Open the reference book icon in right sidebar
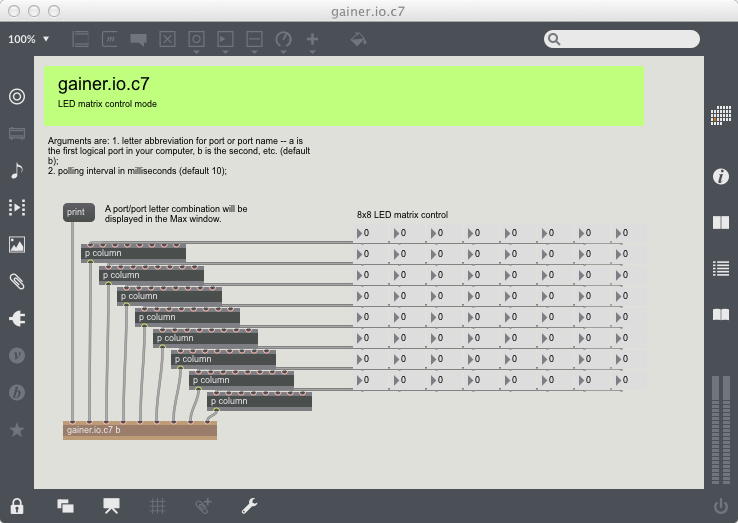This screenshot has width=738, height=523. (721, 222)
